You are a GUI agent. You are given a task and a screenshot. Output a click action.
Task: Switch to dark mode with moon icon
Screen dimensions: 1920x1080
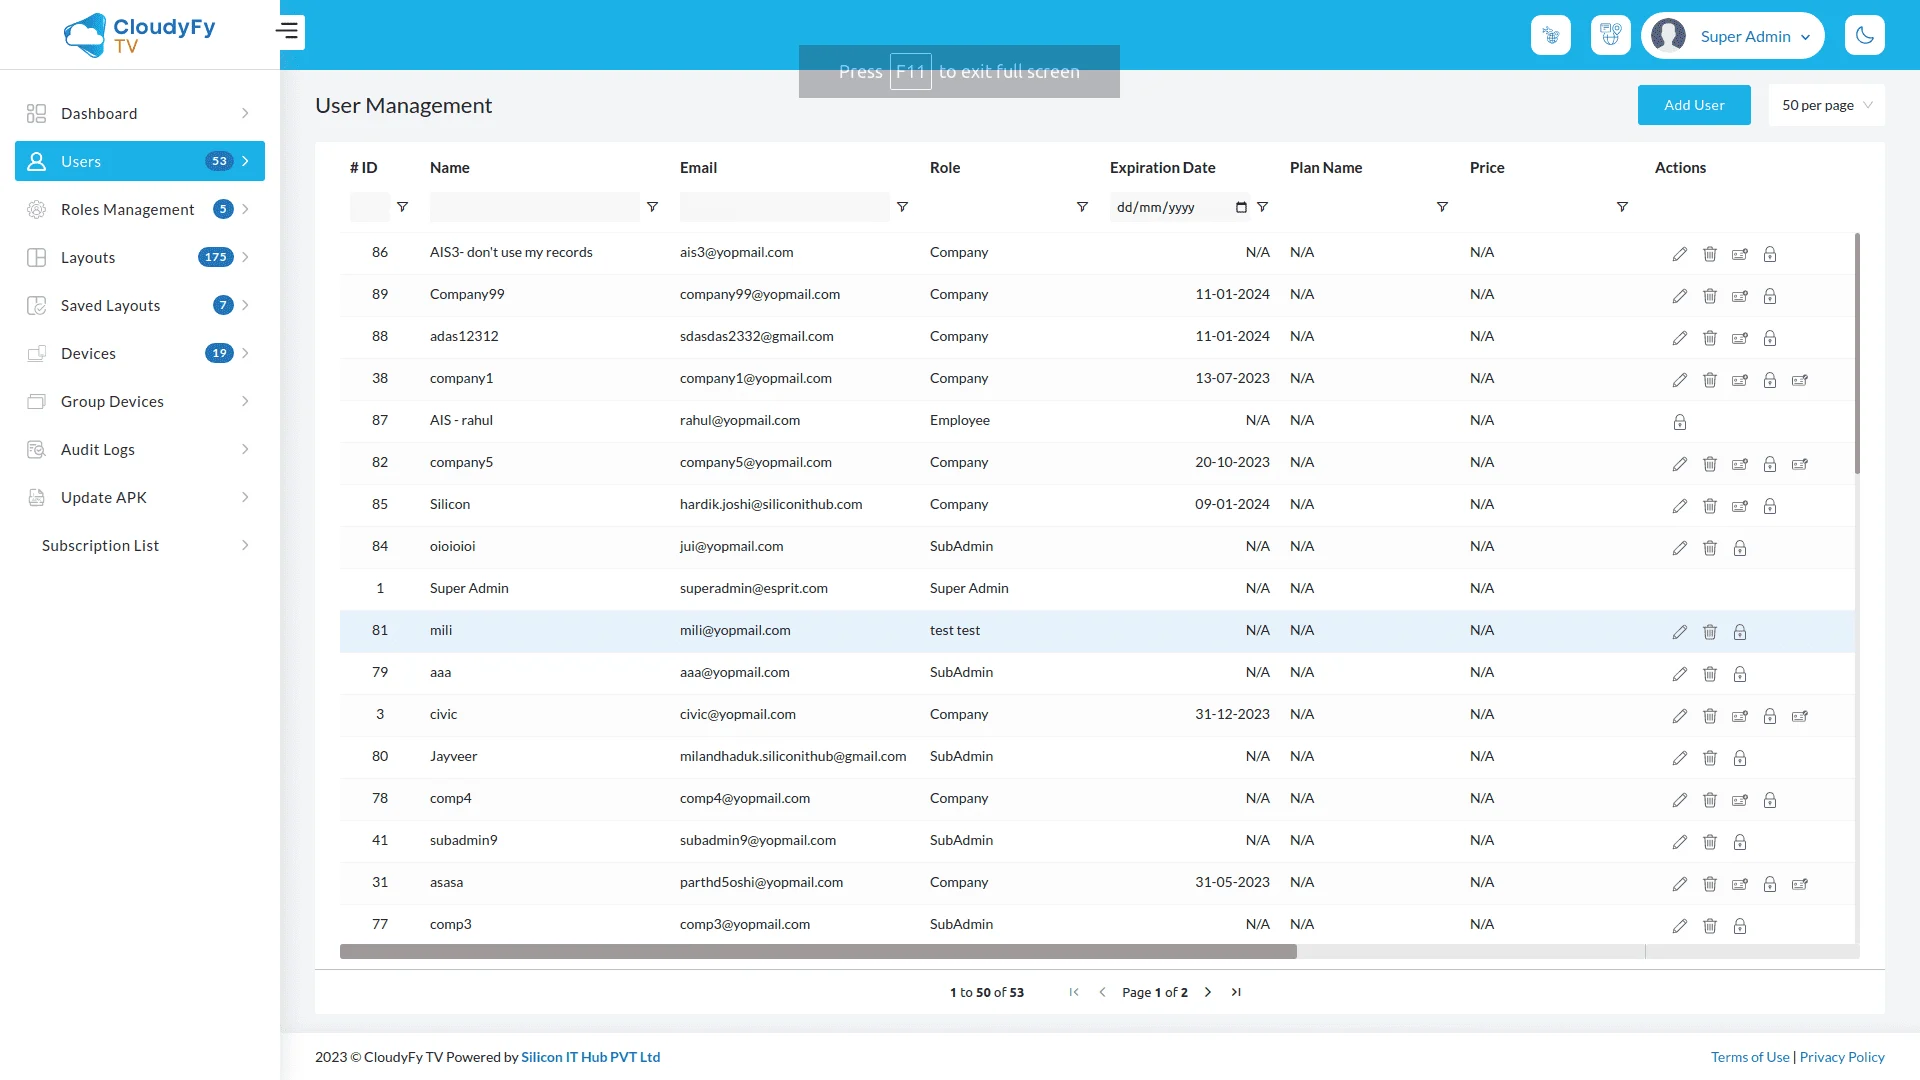point(1864,36)
